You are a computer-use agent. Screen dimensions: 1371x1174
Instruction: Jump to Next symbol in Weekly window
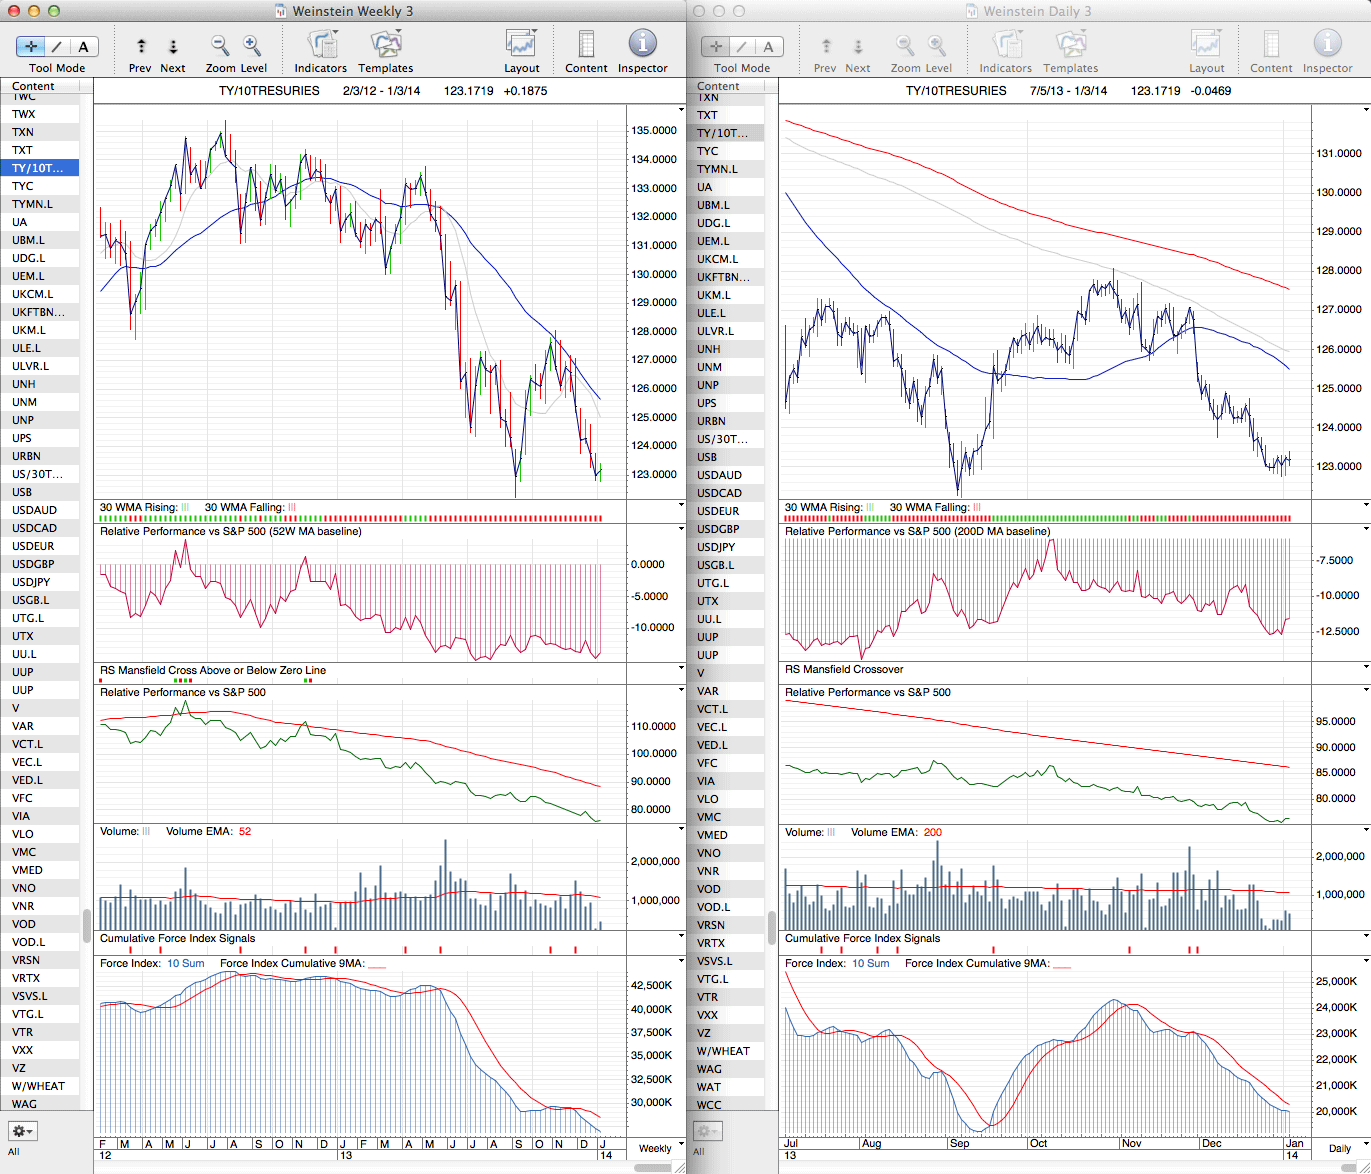coord(173,46)
